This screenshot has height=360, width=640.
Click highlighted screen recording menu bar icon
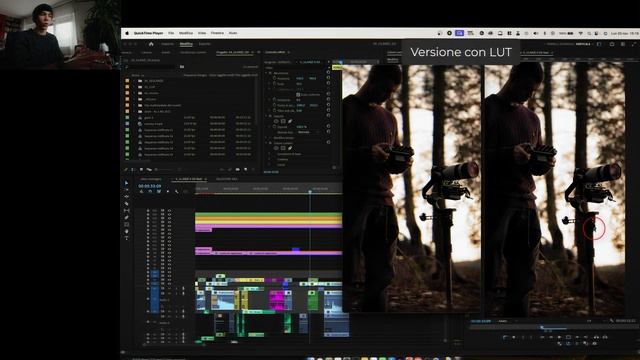click(459, 33)
